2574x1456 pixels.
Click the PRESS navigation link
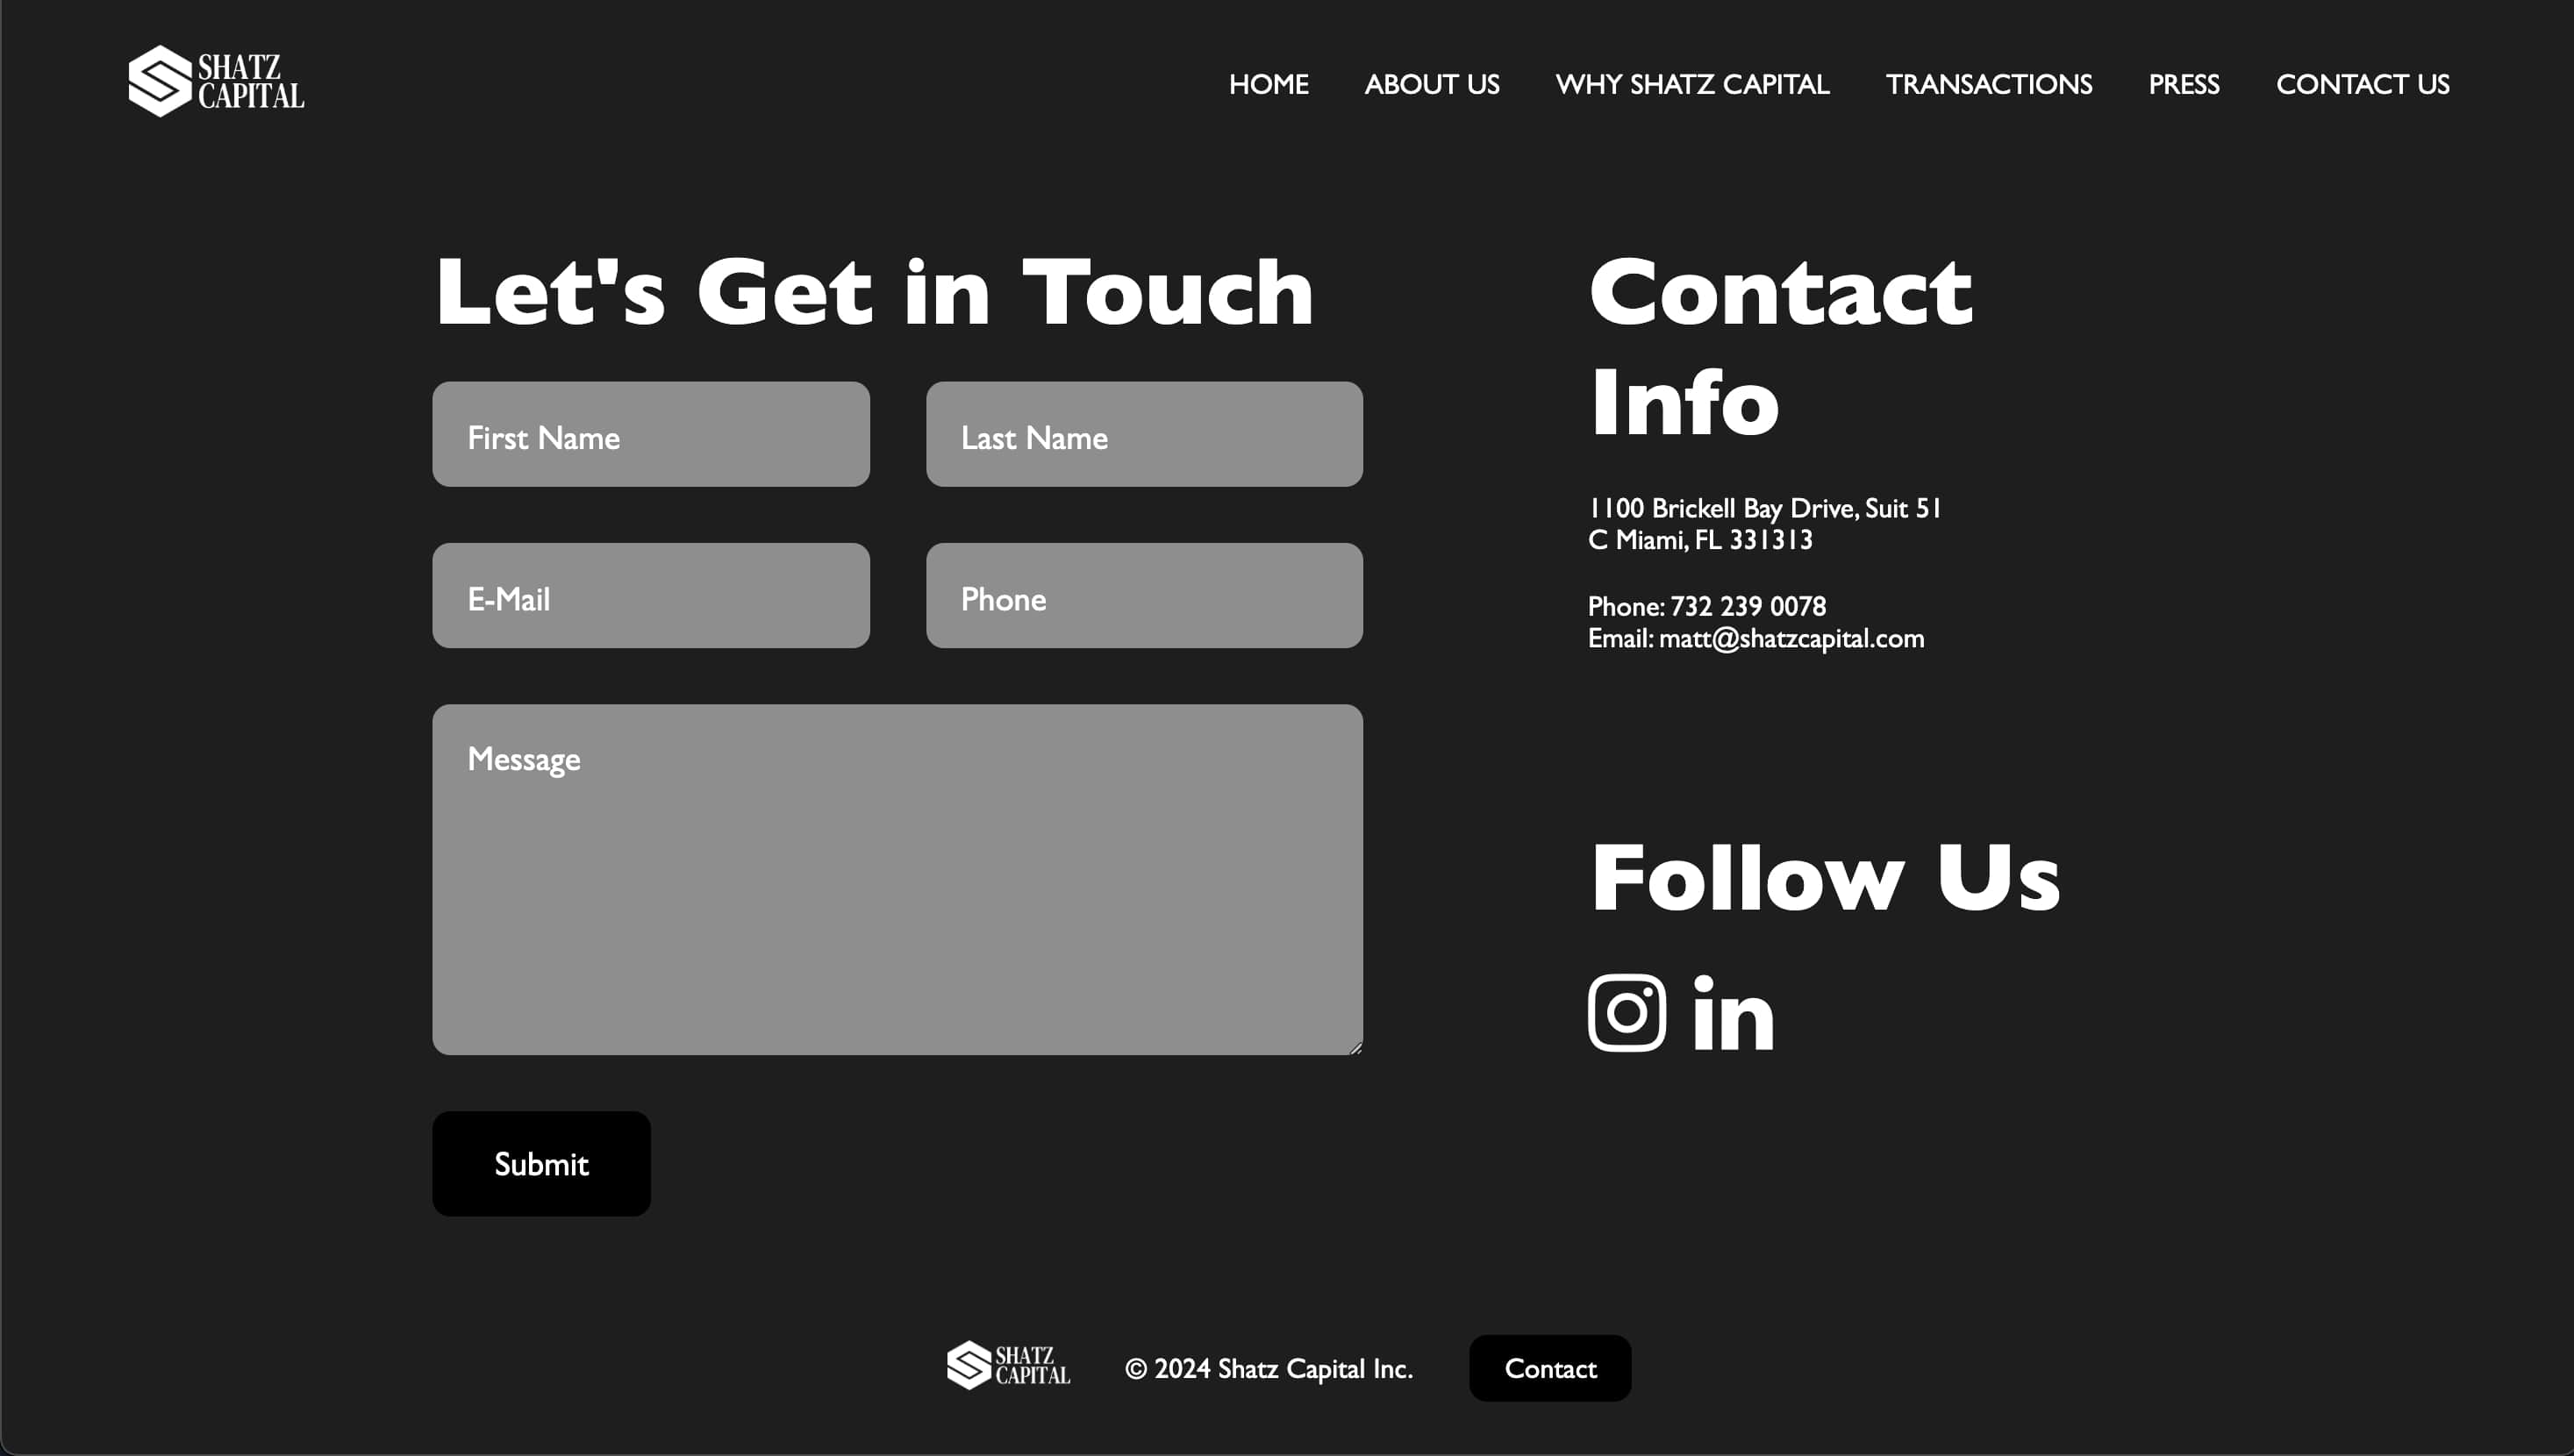point(2184,83)
